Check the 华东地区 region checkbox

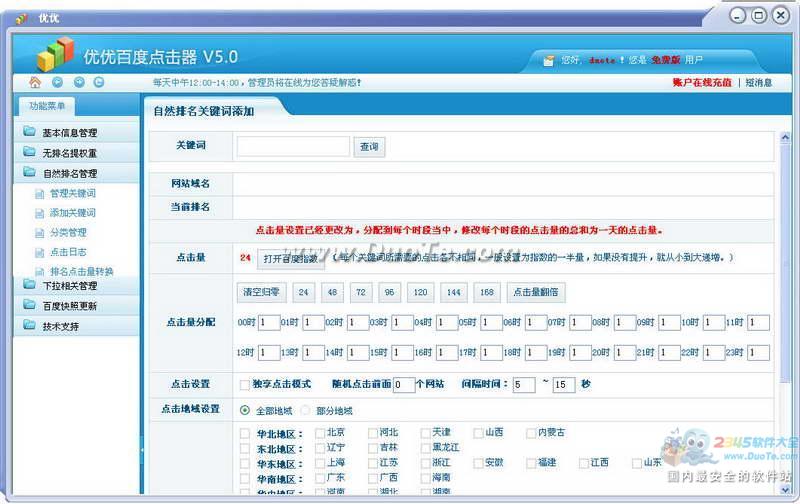click(244, 464)
